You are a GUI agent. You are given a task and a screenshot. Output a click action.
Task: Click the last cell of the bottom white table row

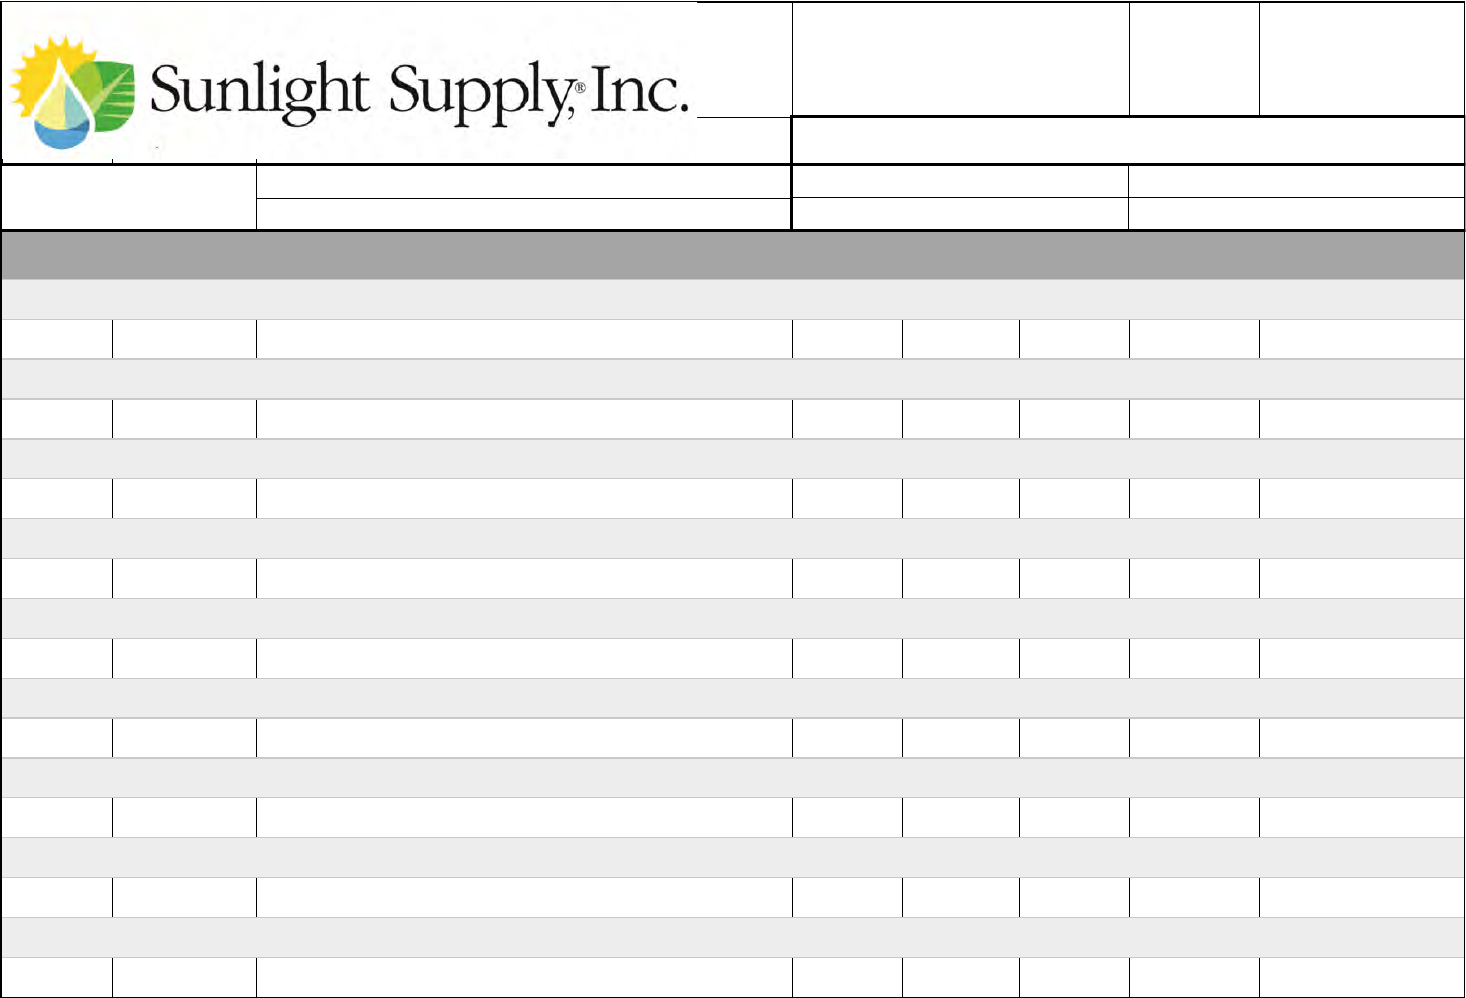[1361, 977]
